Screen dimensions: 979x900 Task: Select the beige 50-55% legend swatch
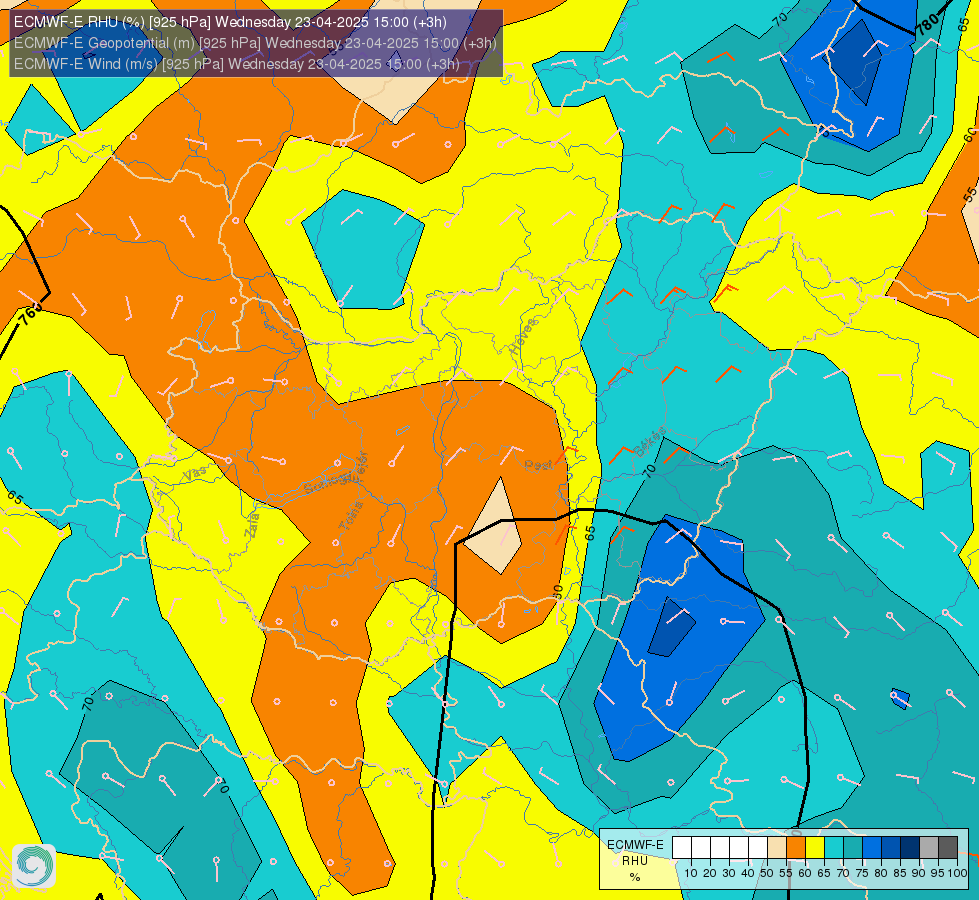tap(777, 848)
